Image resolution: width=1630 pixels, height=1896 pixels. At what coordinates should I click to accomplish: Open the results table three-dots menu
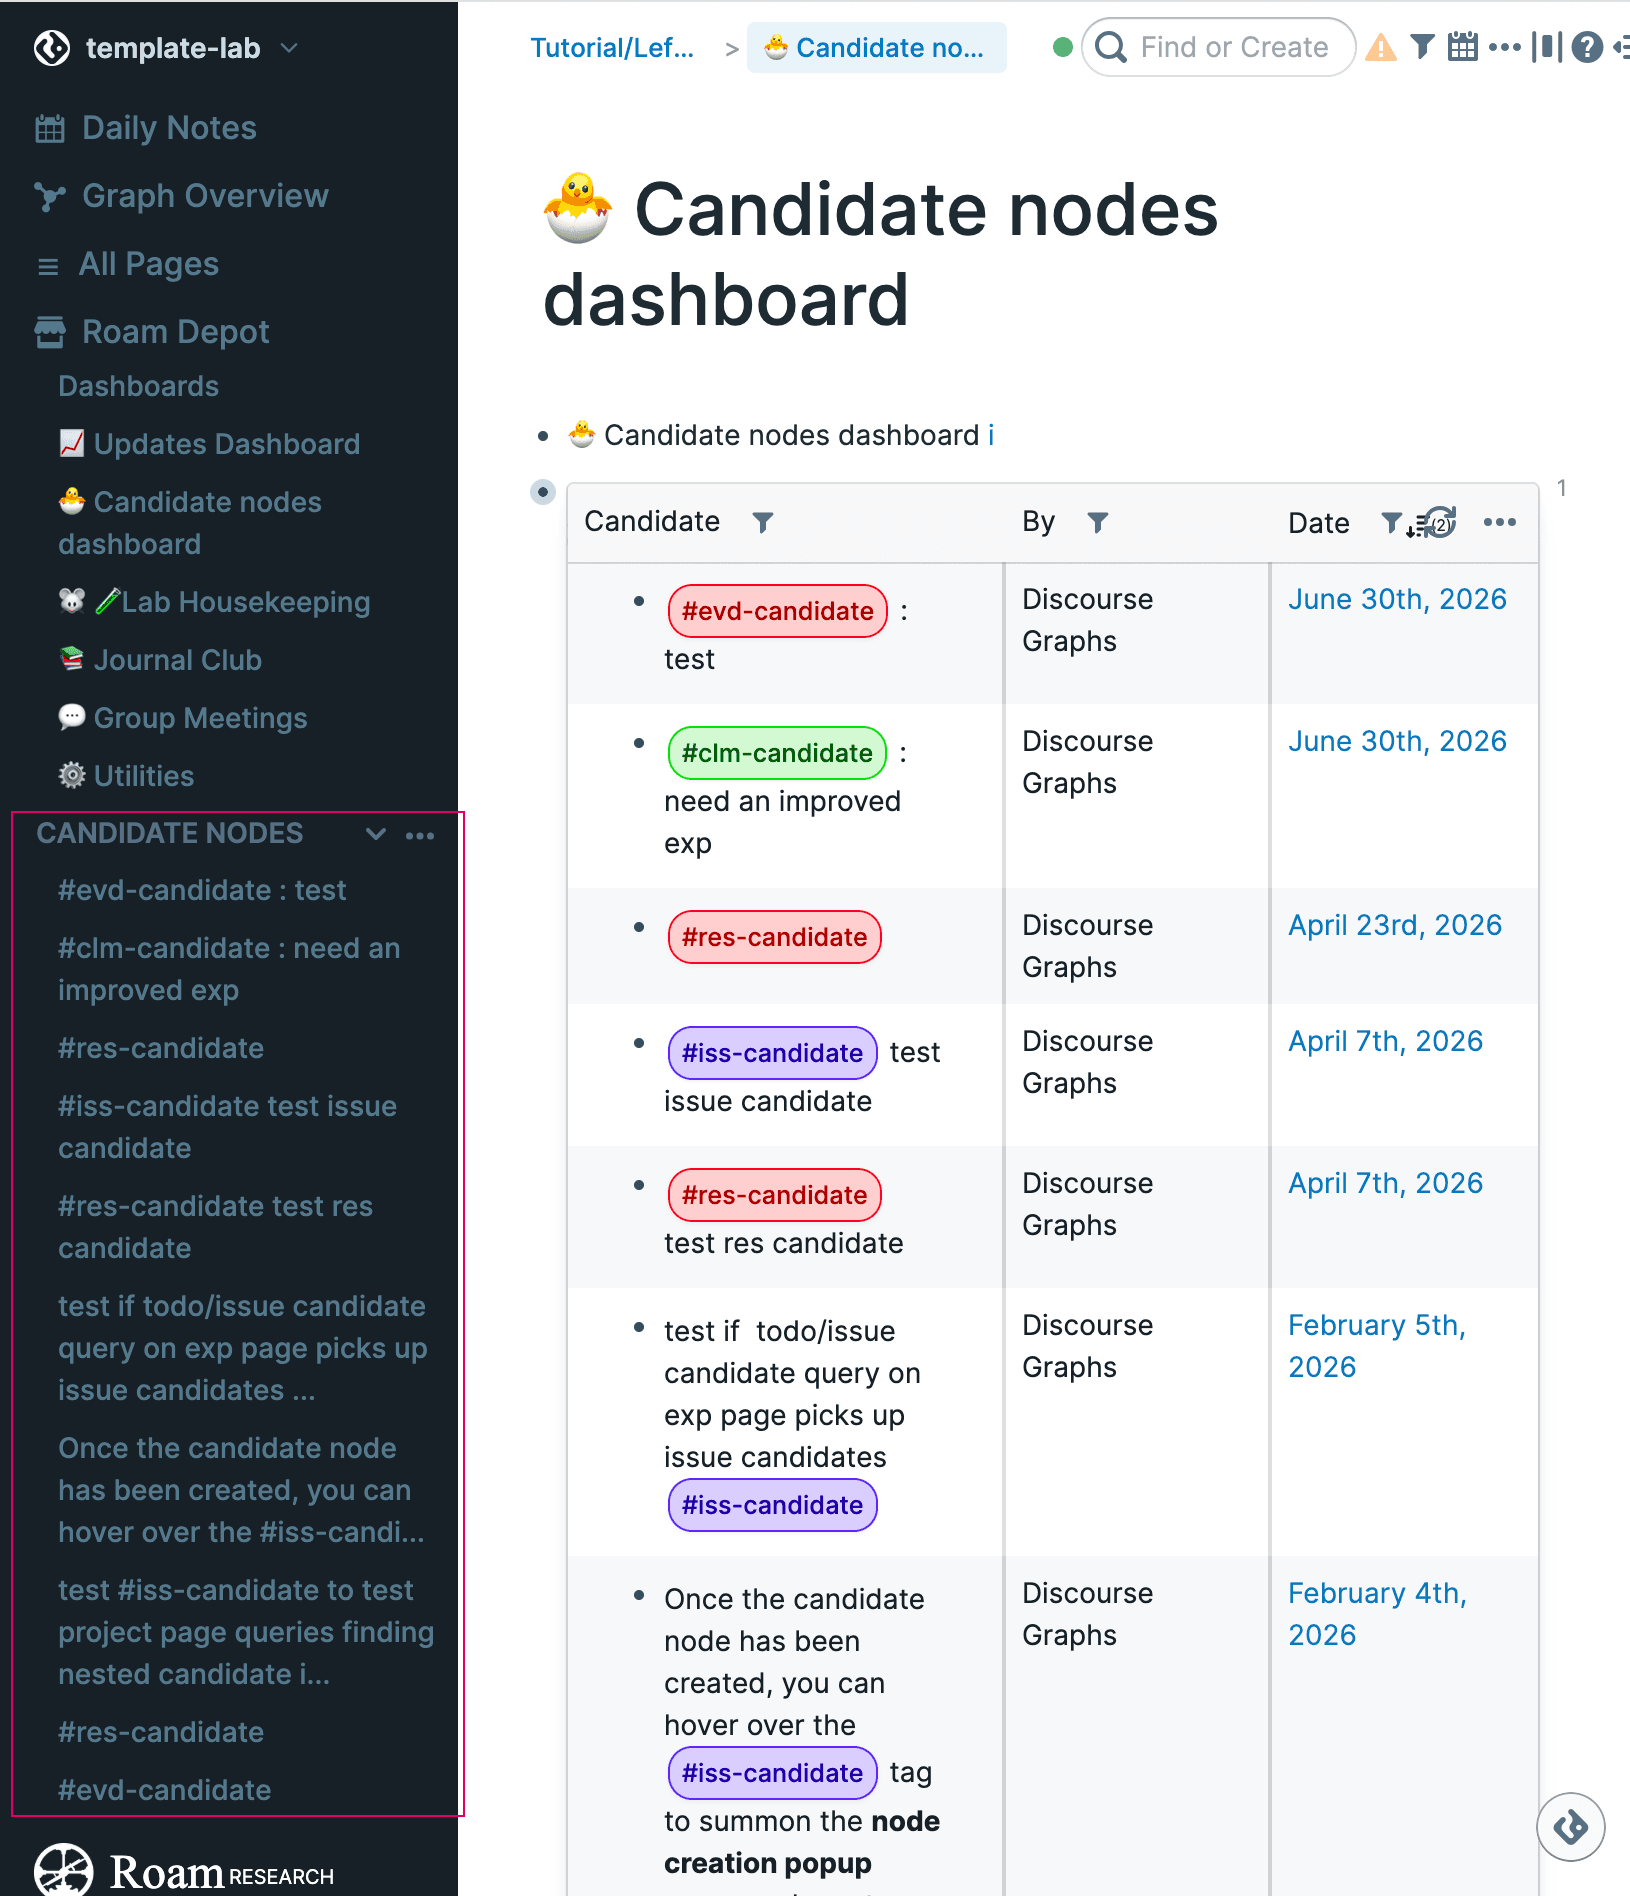click(1500, 522)
